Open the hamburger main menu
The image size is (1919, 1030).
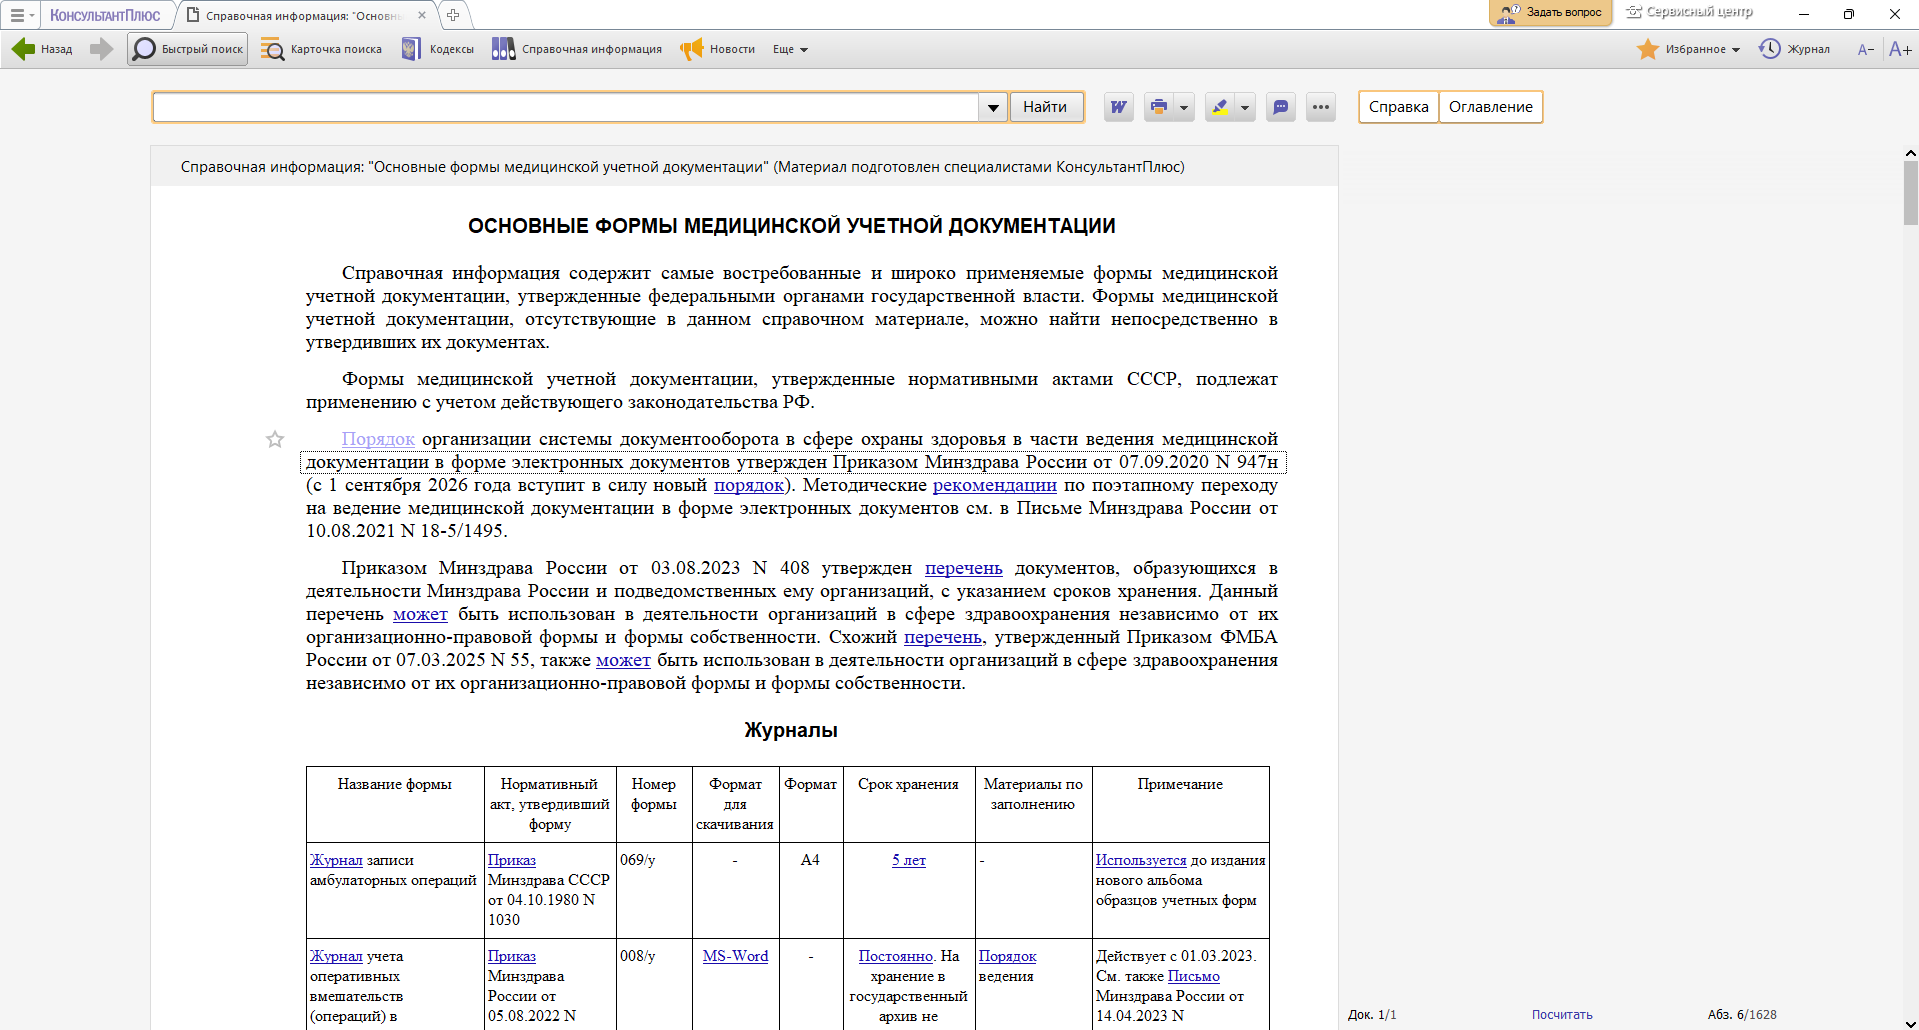pos(20,15)
